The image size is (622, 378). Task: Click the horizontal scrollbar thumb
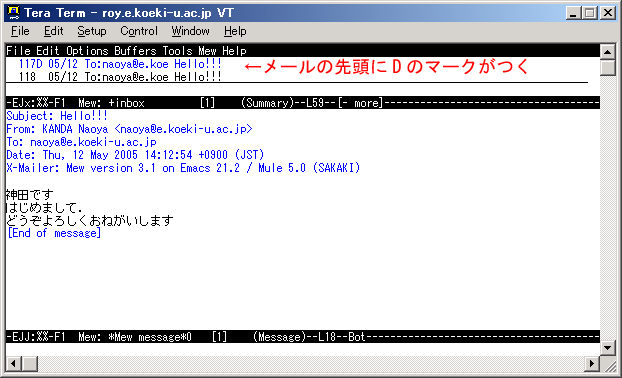(30, 363)
